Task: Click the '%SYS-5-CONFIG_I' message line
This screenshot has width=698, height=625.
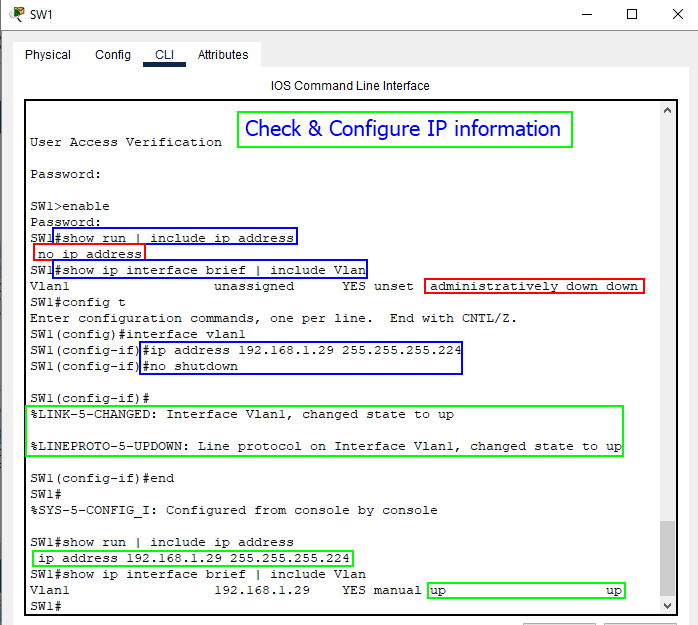Action: 234,511
